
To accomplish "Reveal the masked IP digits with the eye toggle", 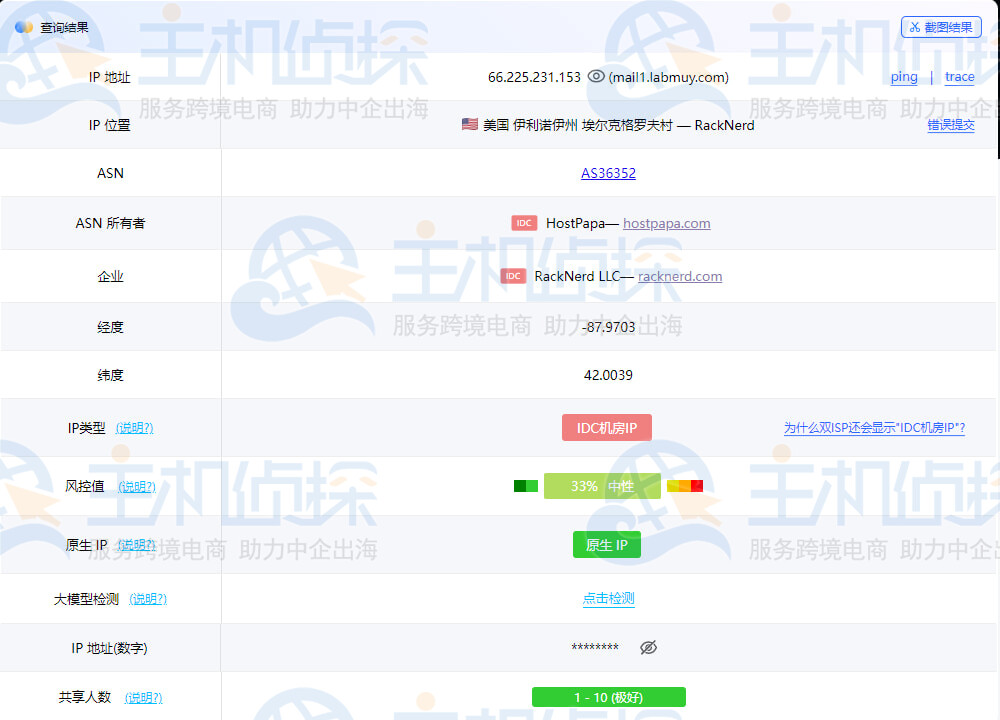I will tap(648, 647).
